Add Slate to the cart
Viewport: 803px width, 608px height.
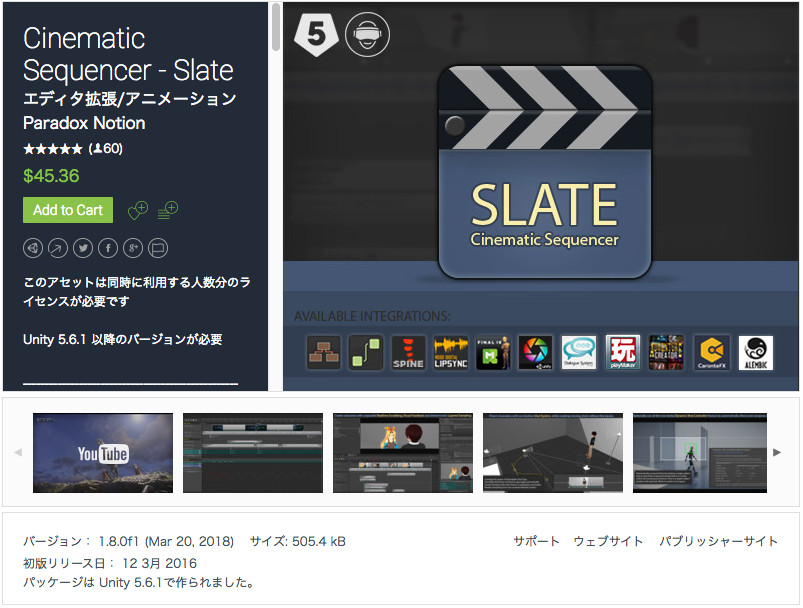68,210
